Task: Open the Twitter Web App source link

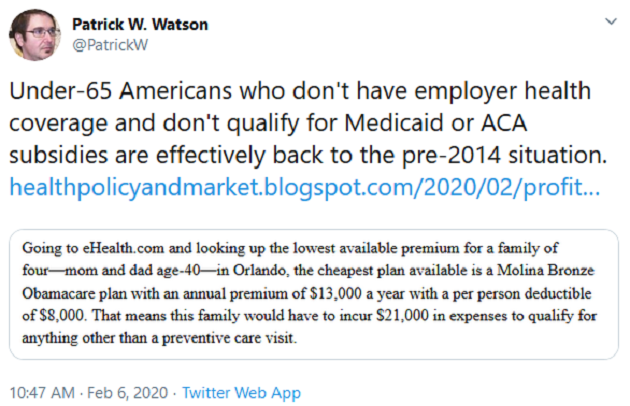Action: (241, 392)
